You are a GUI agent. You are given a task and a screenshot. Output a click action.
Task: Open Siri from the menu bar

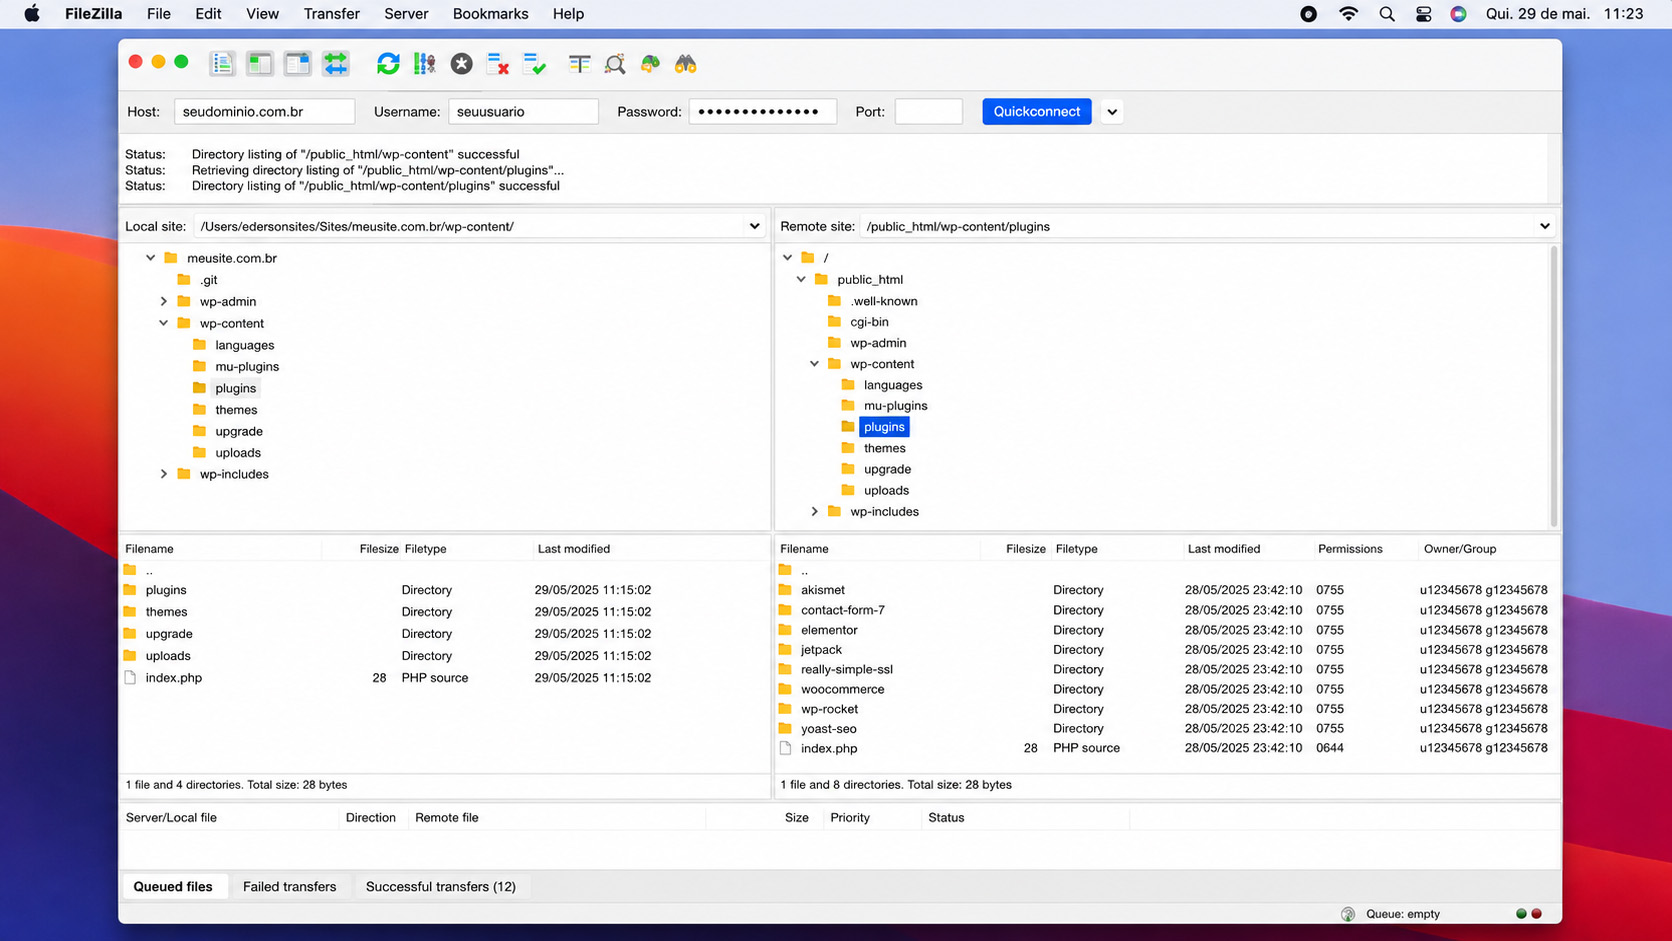(x=1459, y=14)
